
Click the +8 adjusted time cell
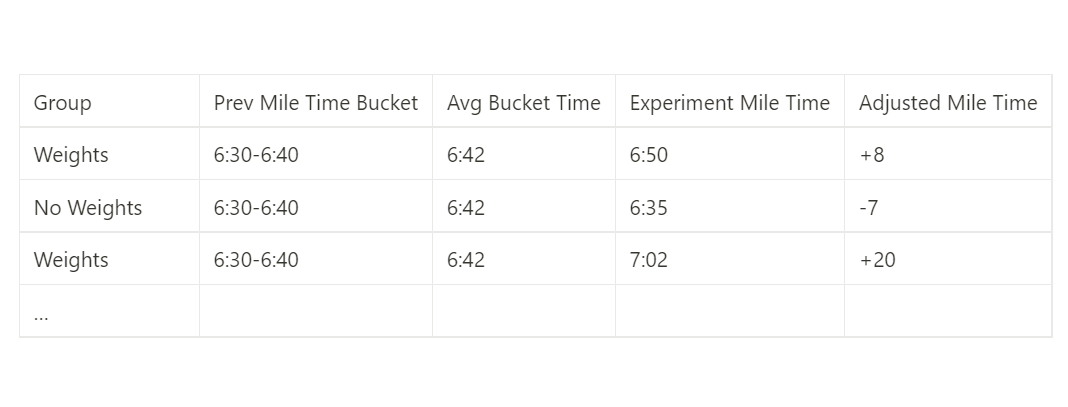click(x=871, y=155)
